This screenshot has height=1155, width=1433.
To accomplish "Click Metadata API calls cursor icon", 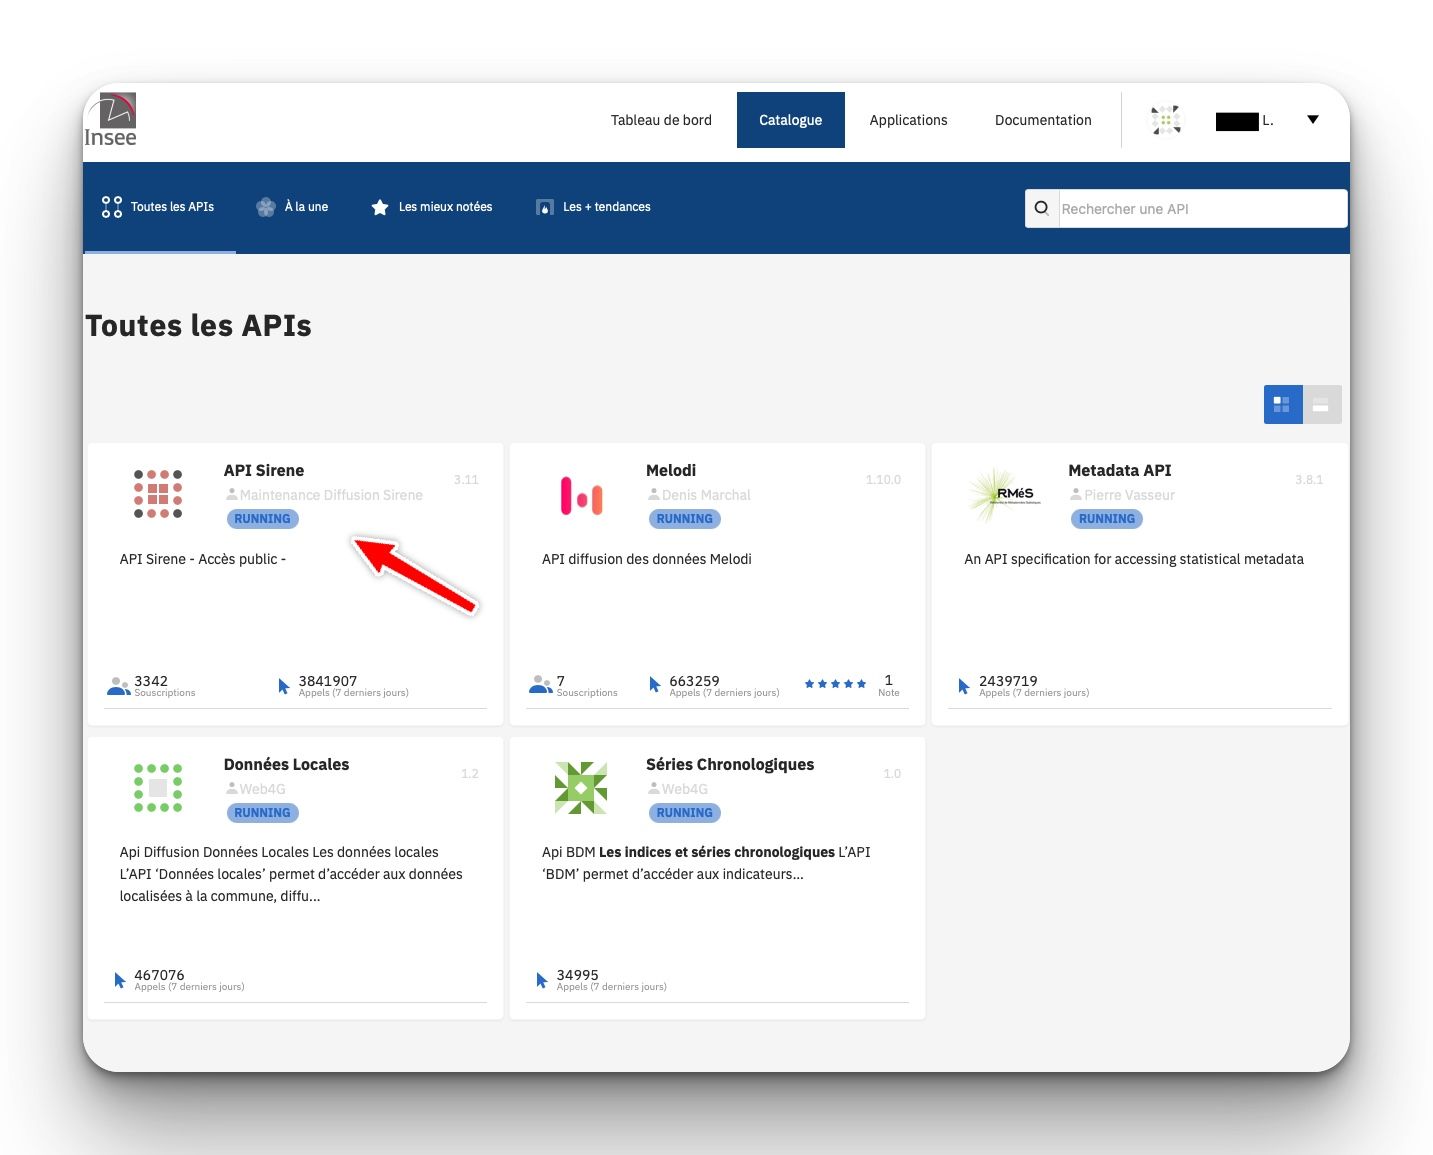I will [x=964, y=686].
